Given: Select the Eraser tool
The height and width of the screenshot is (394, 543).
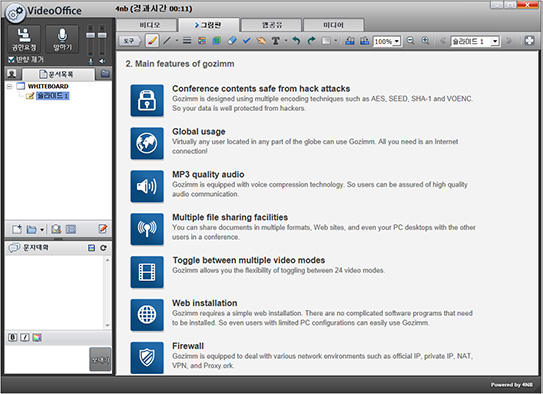Looking at the screenshot, I should coord(232,41).
